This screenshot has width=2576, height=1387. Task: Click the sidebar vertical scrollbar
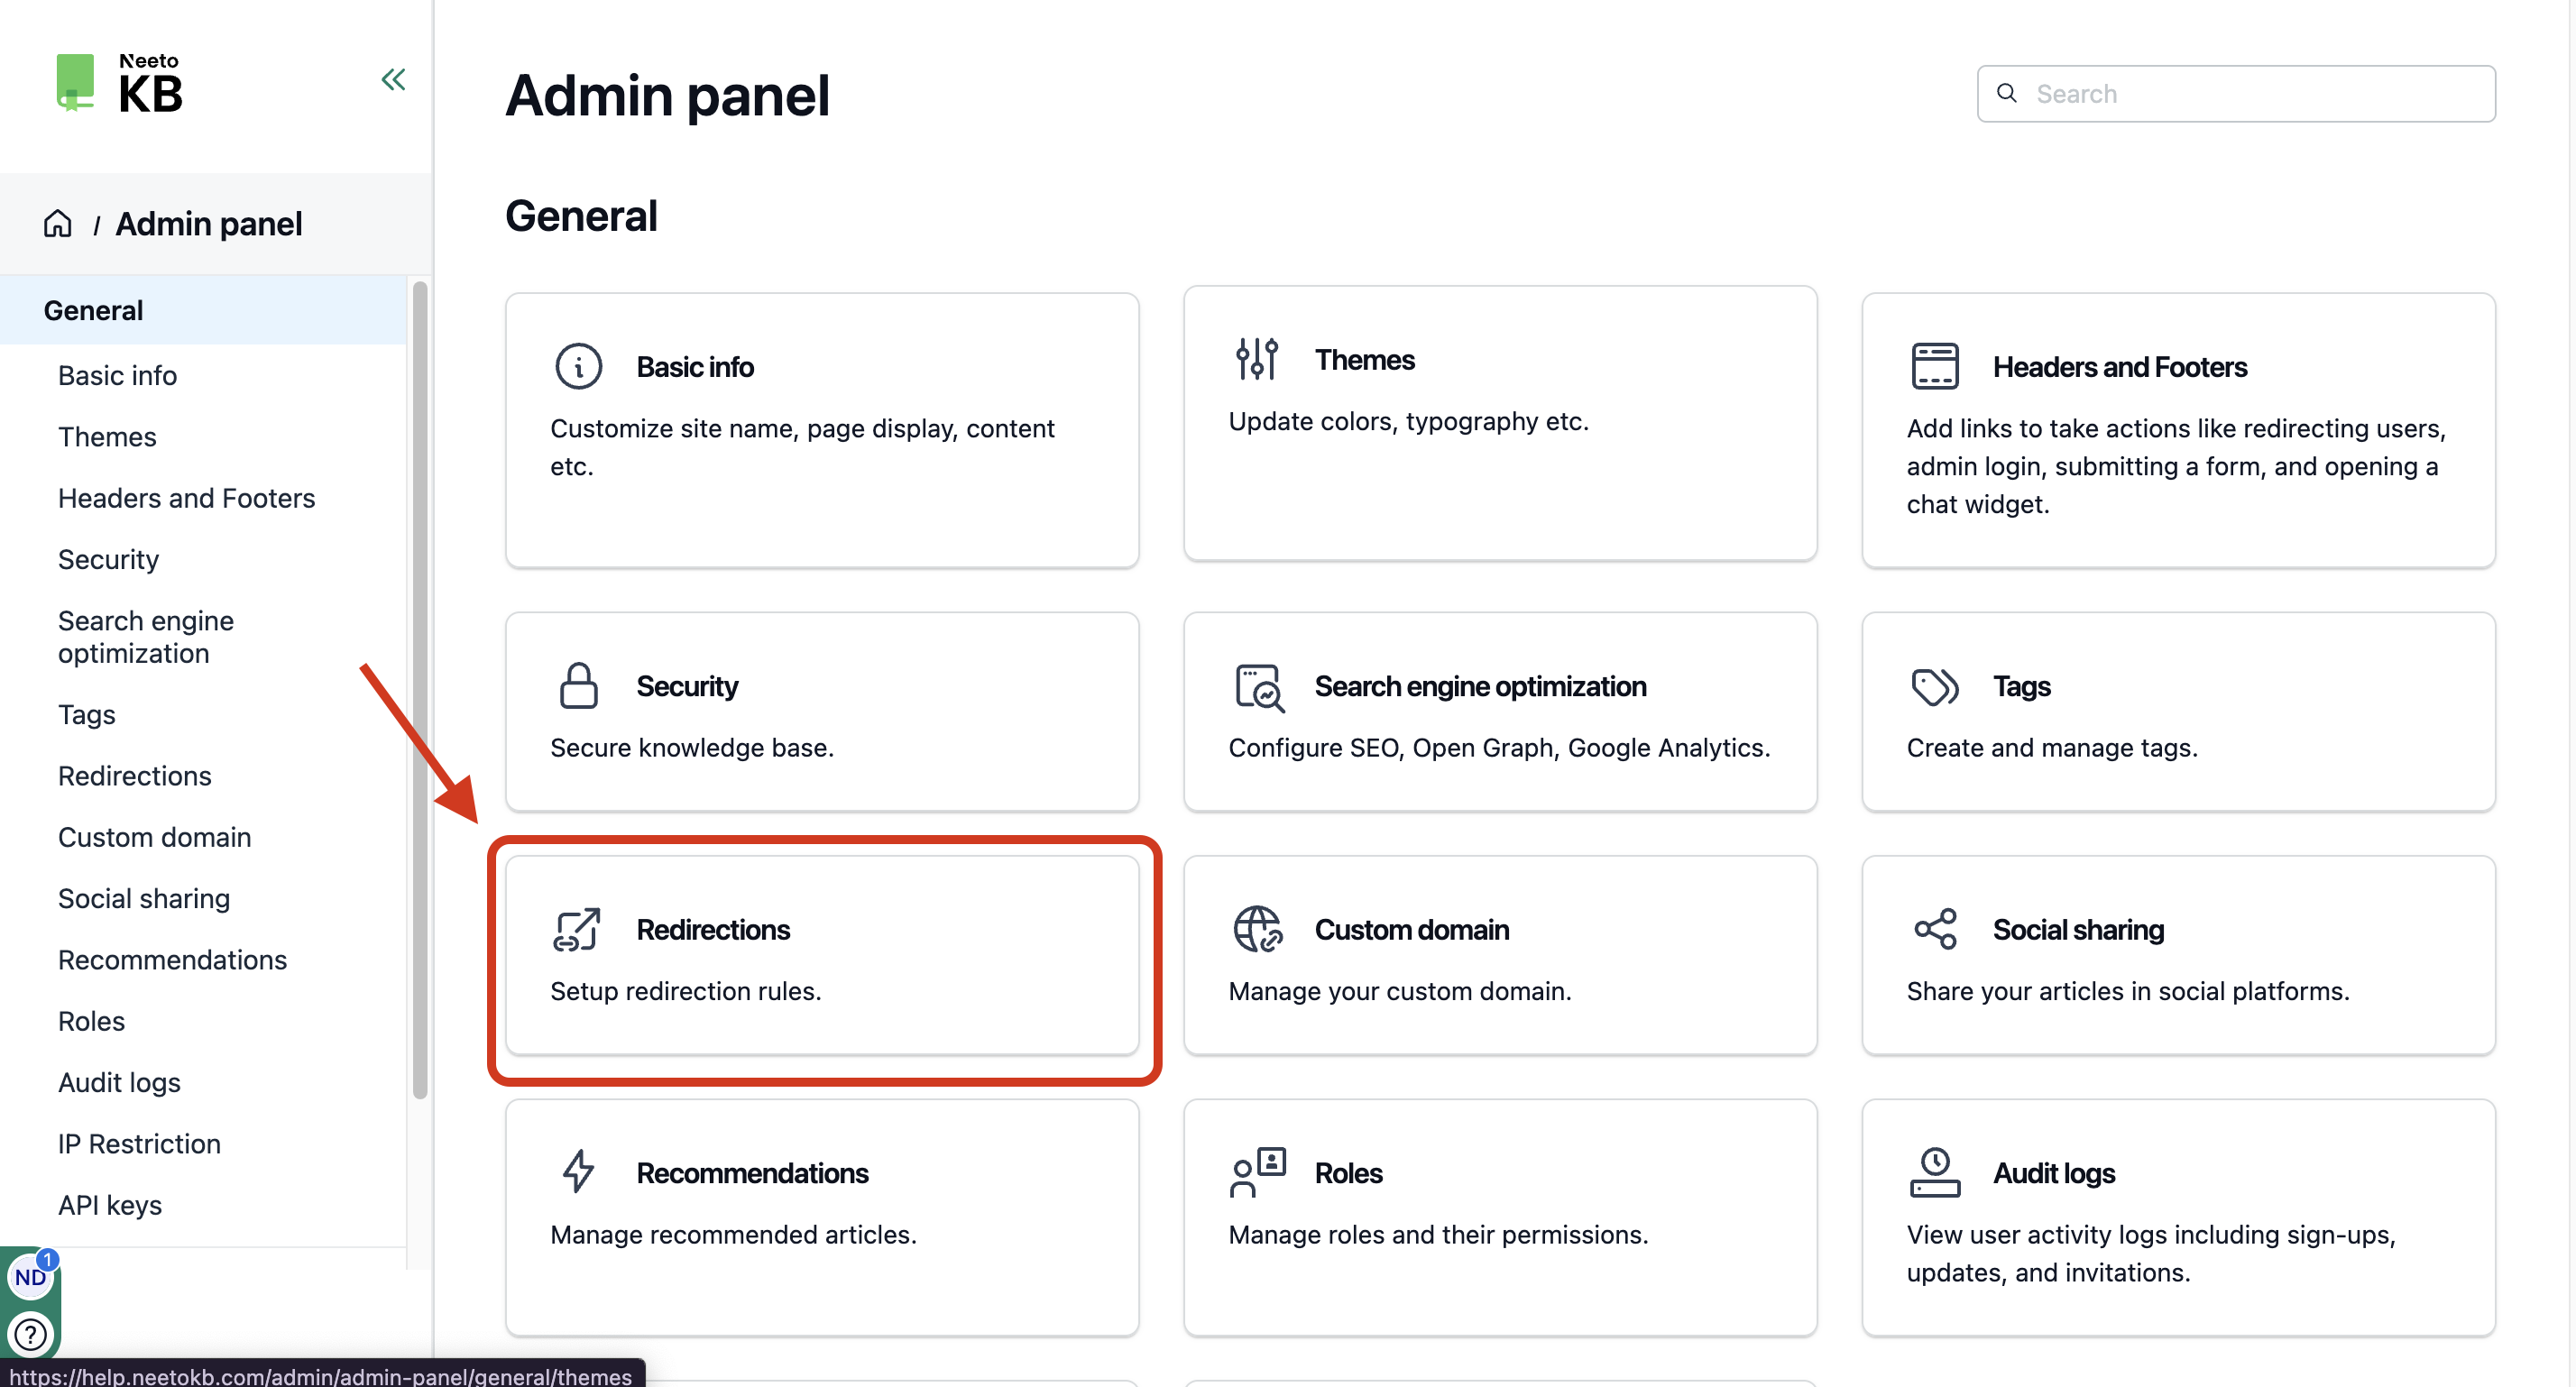pos(420,690)
